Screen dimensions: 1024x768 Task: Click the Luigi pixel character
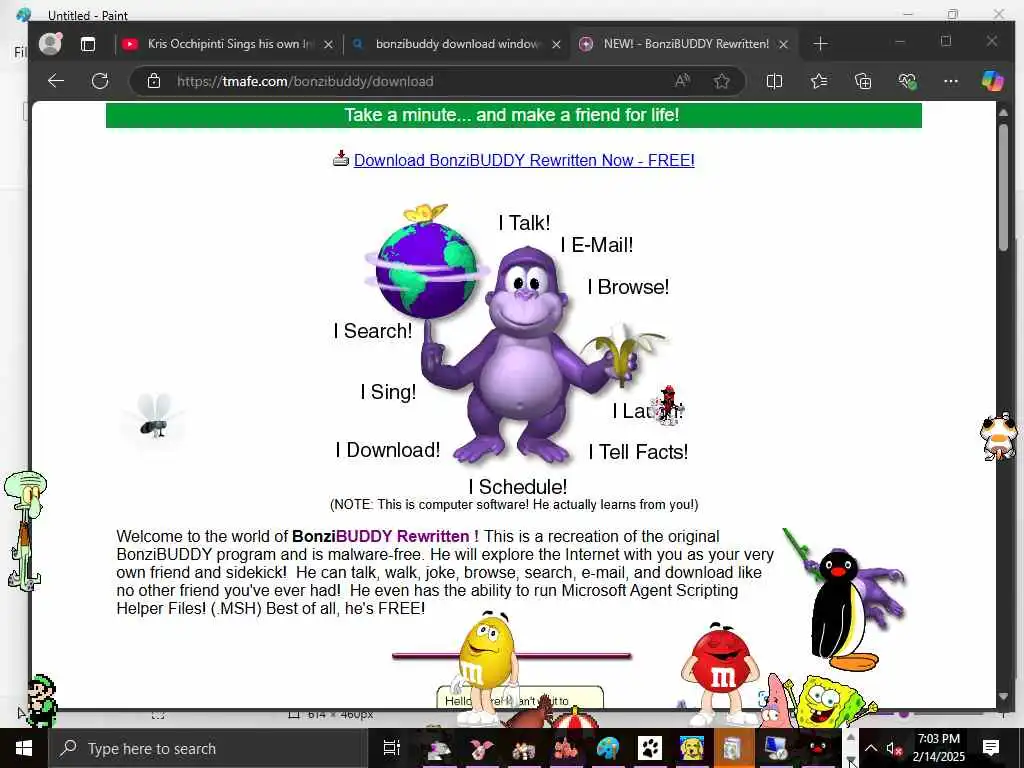tap(42, 701)
